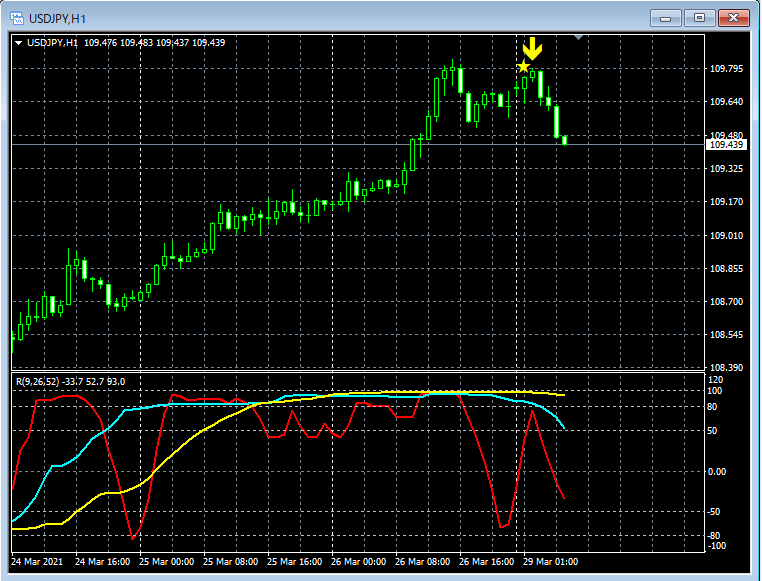Click the 108.545 price scale value

(727, 335)
